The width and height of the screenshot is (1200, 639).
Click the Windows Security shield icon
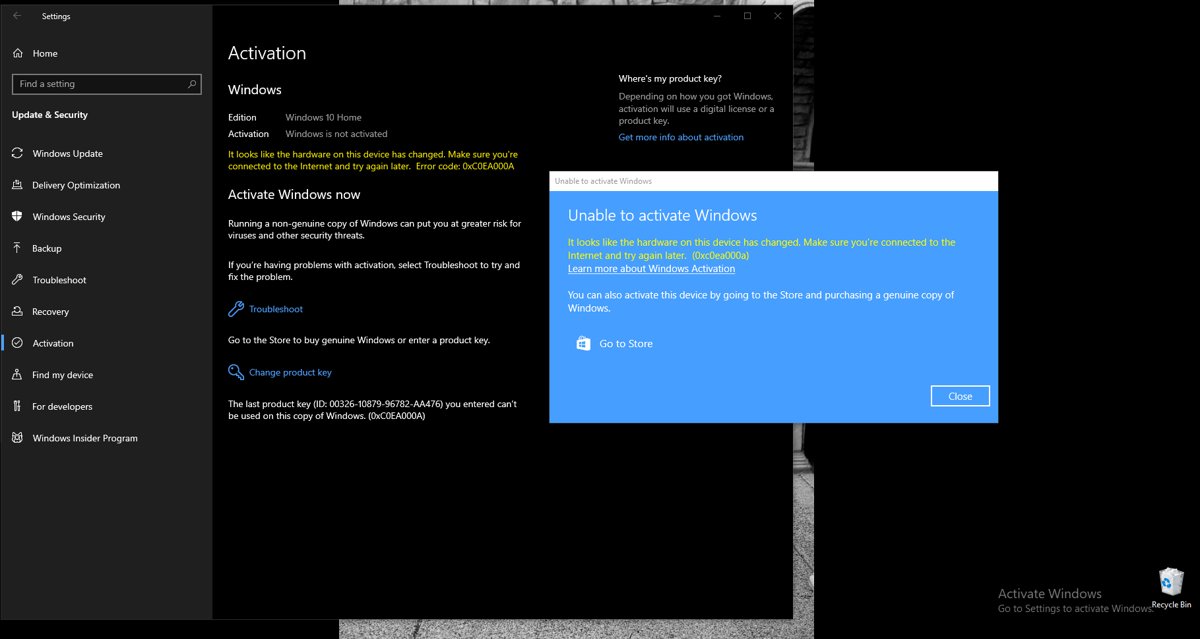[x=17, y=216]
